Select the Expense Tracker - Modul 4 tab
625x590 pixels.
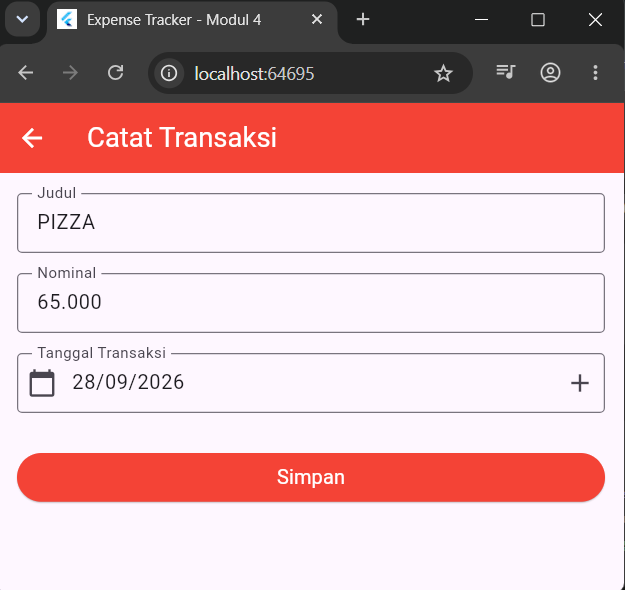coord(192,20)
